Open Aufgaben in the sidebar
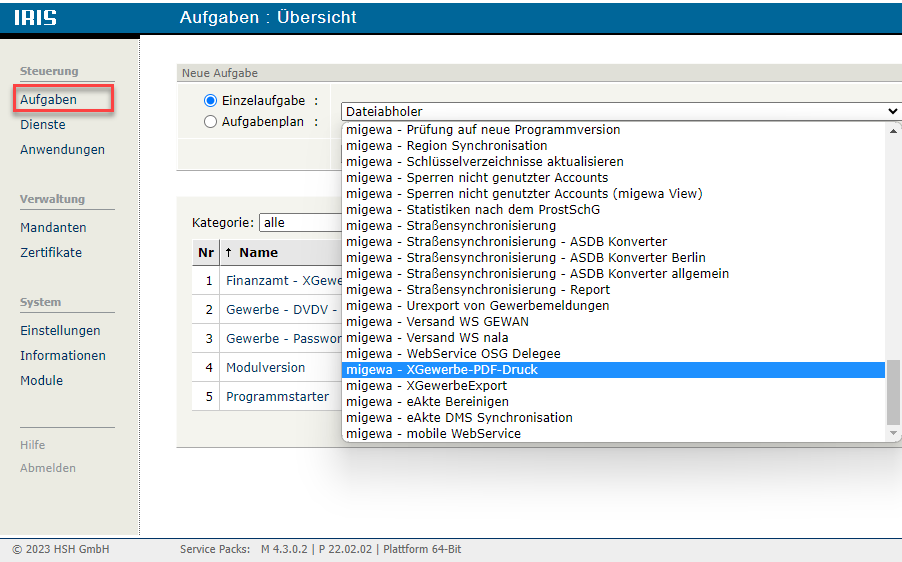Screen dimensions: 902x562 tap(48, 100)
